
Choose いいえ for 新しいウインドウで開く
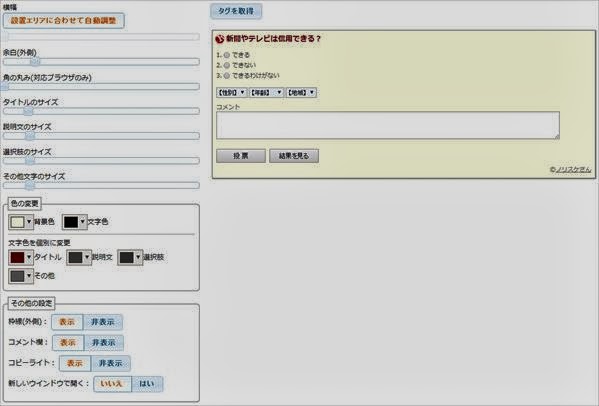pyautogui.click(x=112, y=384)
